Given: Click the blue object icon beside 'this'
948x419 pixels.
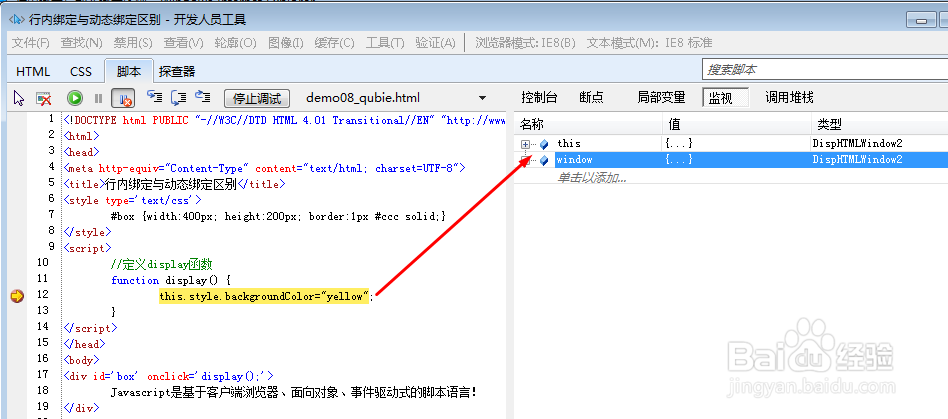Looking at the screenshot, I should point(544,145).
